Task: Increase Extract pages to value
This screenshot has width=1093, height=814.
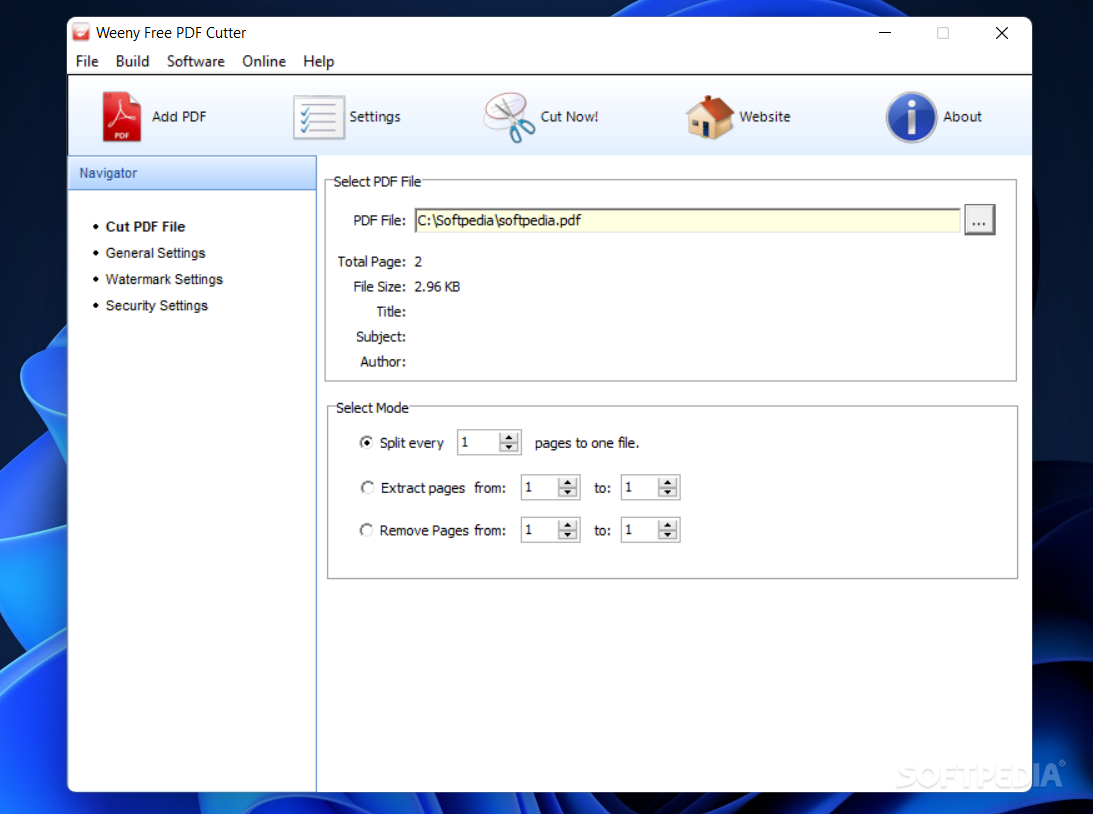Action: [x=668, y=482]
